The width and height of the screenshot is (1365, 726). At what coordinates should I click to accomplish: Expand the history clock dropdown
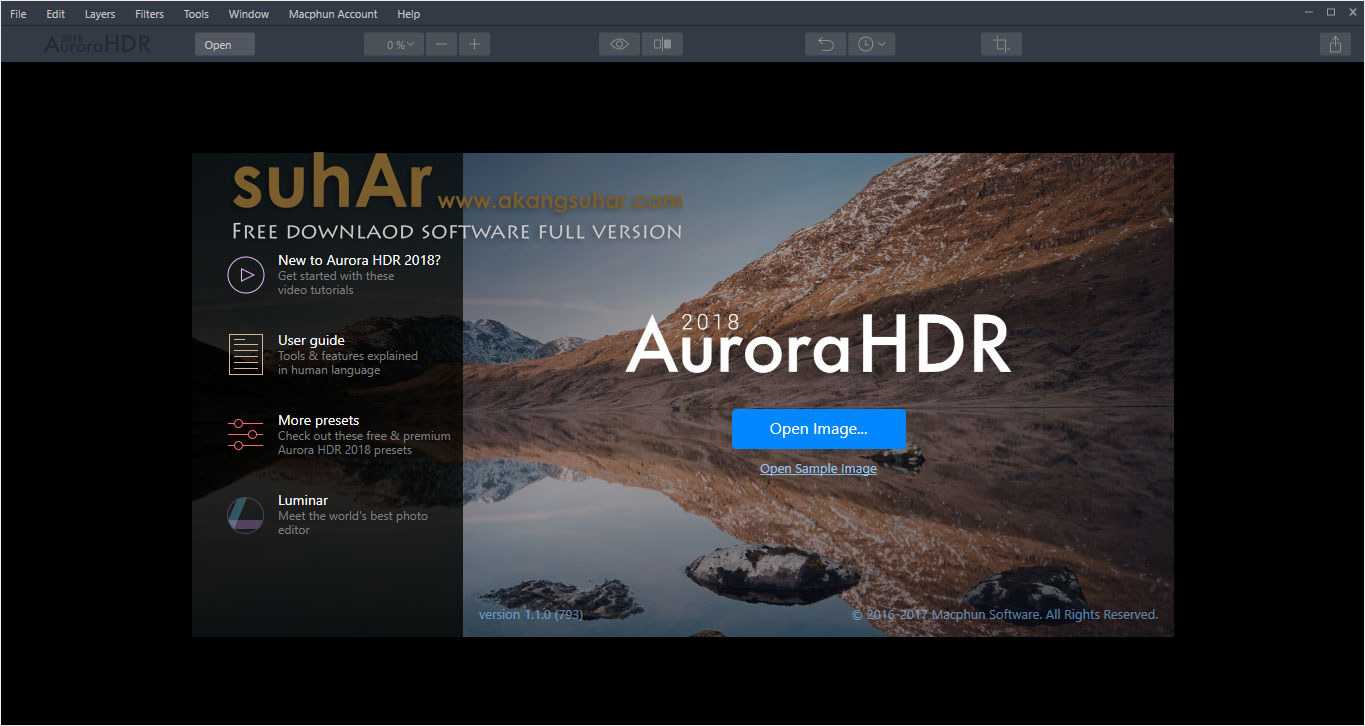click(871, 45)
